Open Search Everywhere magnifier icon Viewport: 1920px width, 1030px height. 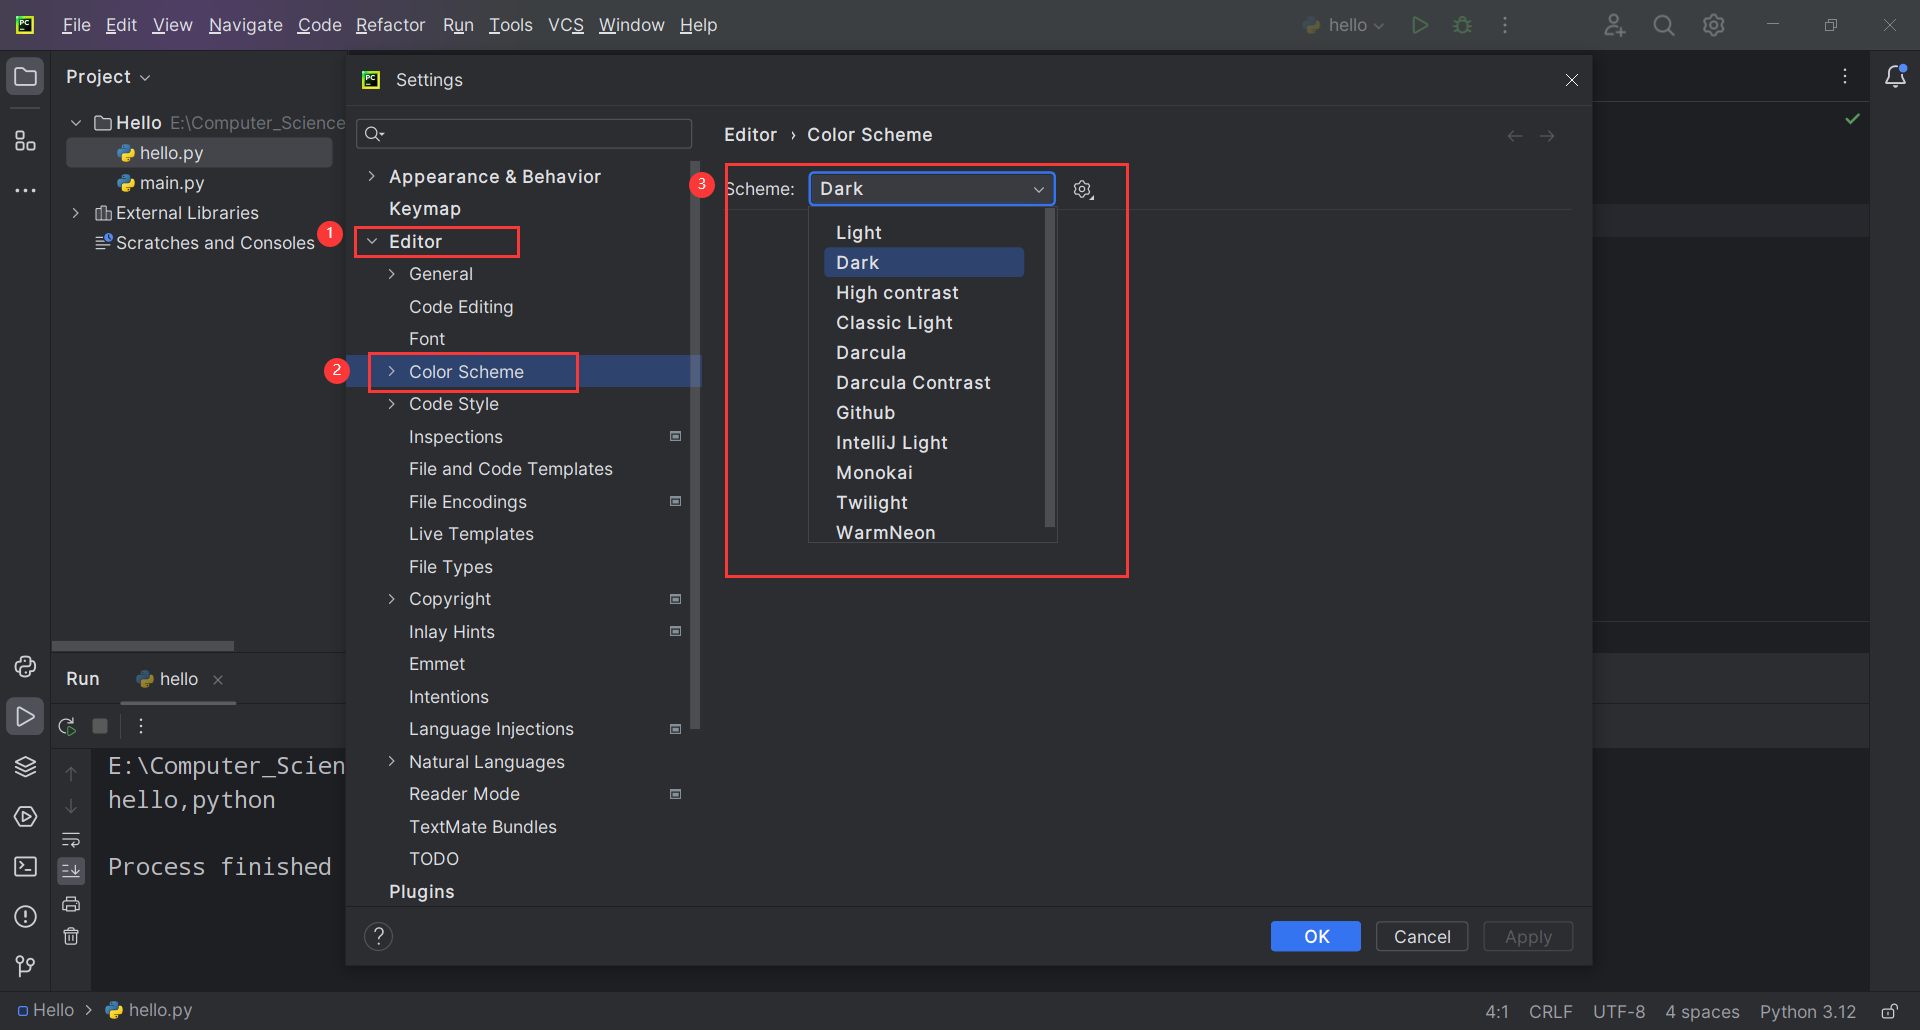pyautogui.click(x=1664, y=25)
